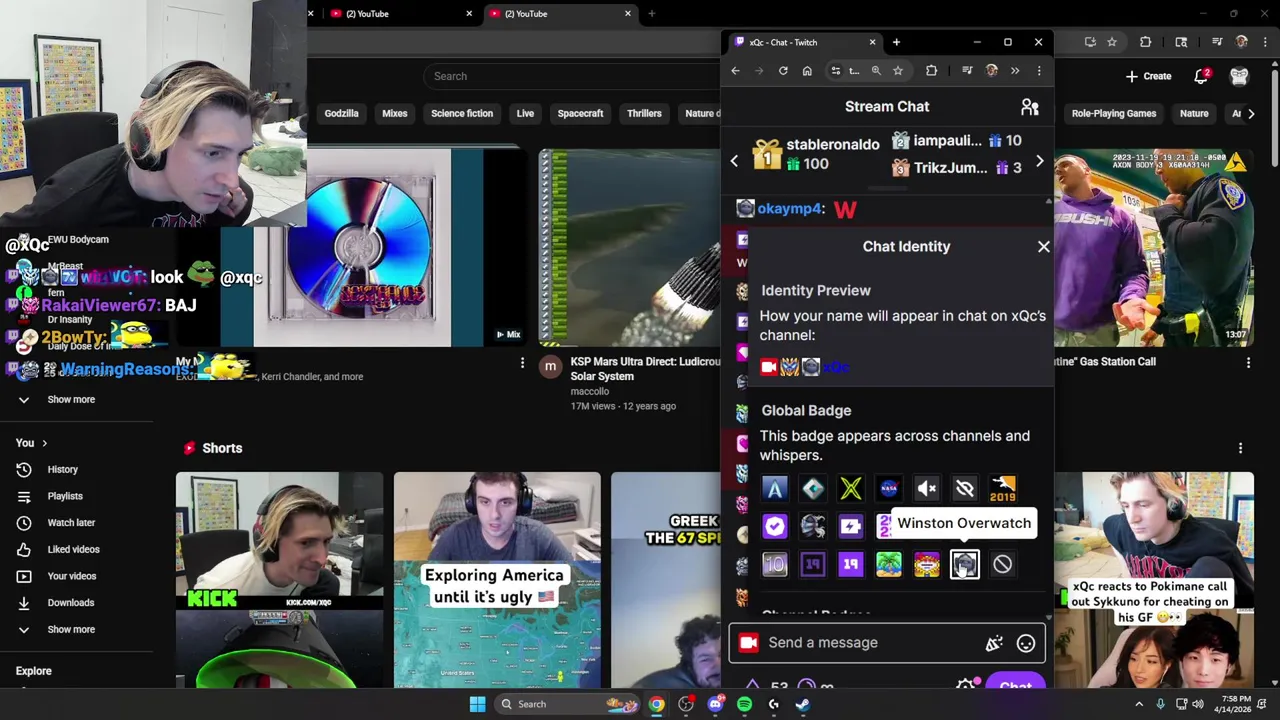Open YouTube notifications bell
Viewport: 1280px width, 720px height.
(x=1202, y=76)
